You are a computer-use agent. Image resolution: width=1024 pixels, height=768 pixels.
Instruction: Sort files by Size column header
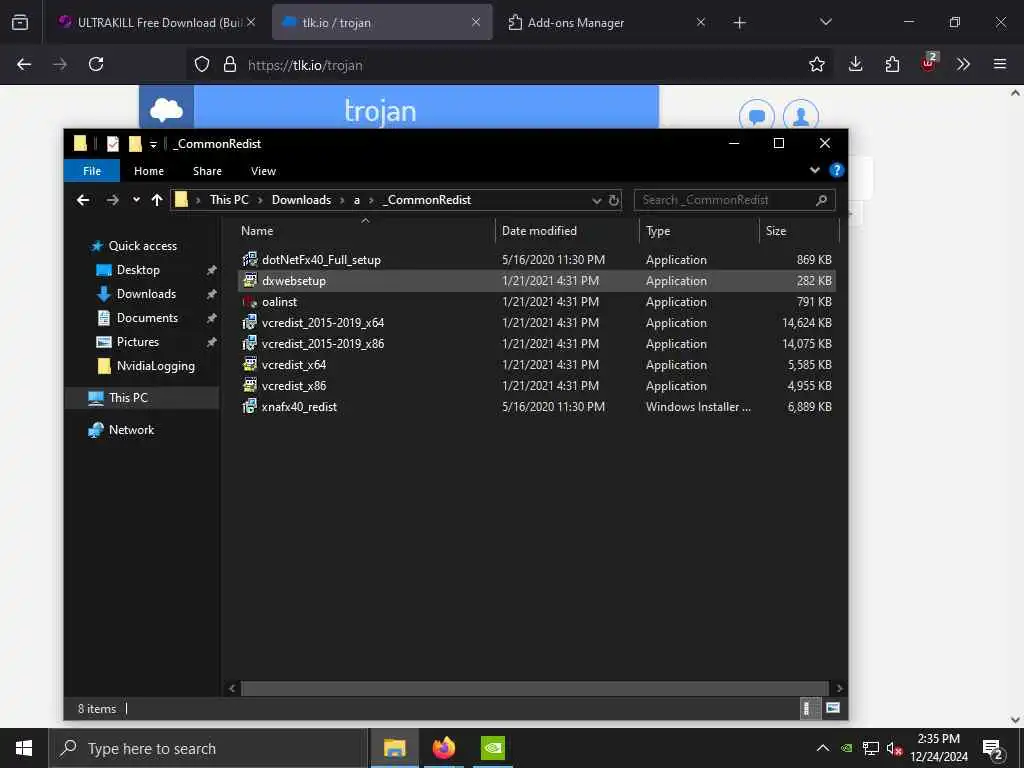[799, 231]
